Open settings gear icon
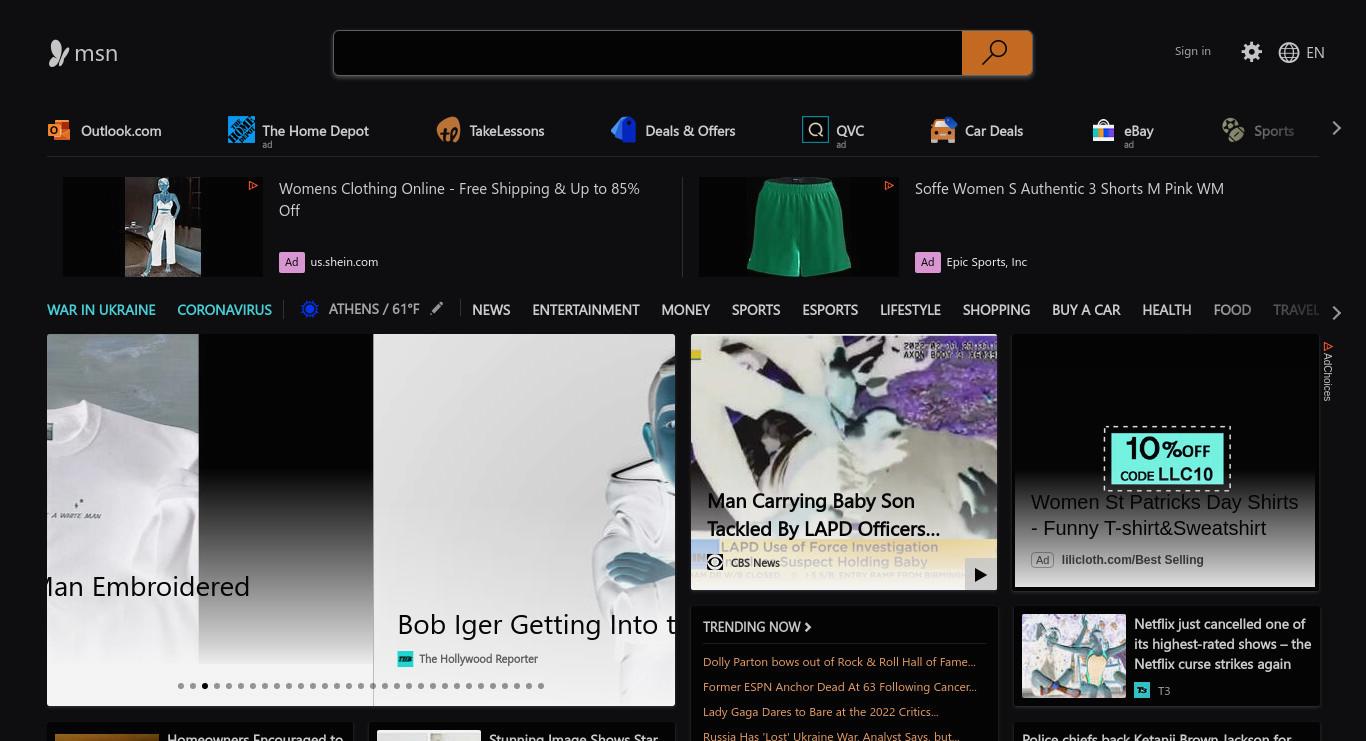Image resolution: width=1366 pixels, height=741 pixels. click(1251, 52)
